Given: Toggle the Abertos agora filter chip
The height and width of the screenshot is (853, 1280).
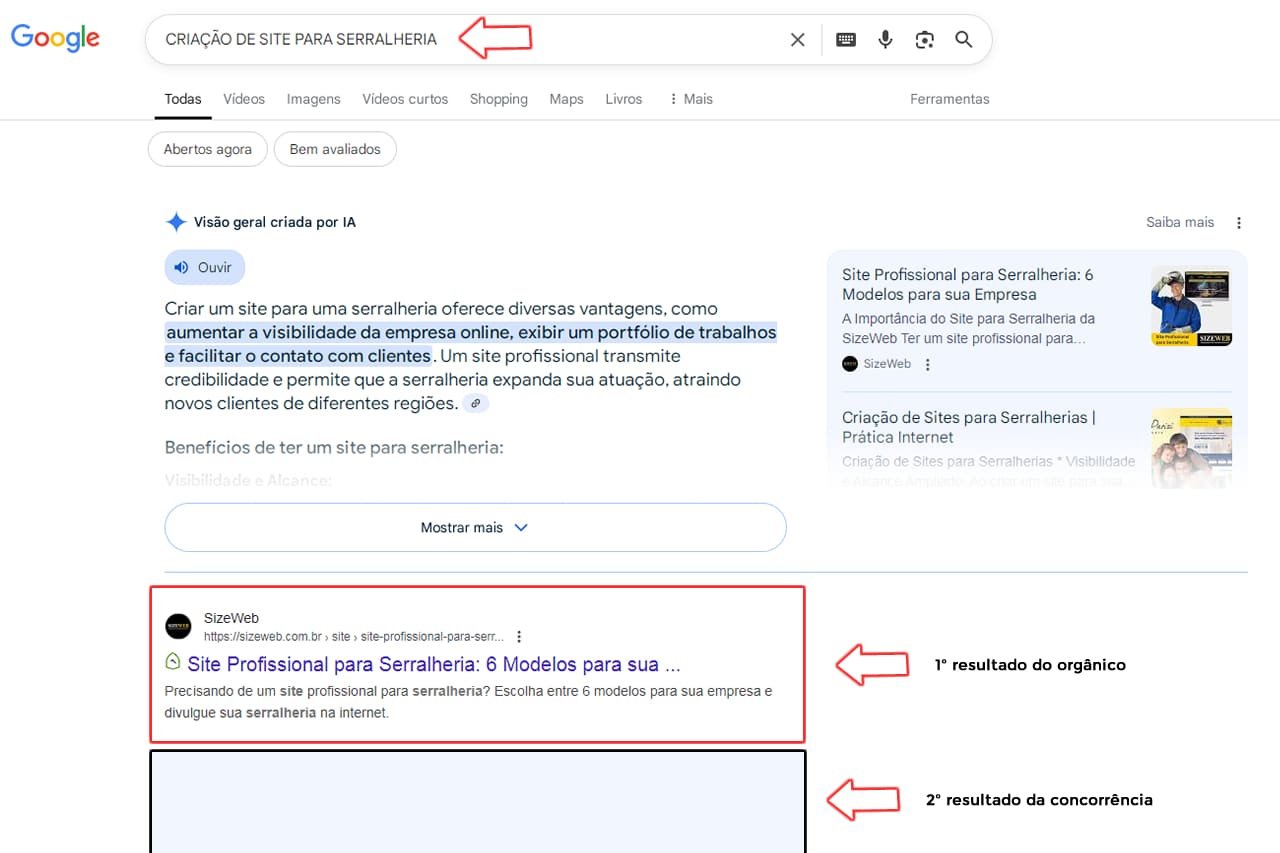Looking at the screenshot, I should coord(207,149).
